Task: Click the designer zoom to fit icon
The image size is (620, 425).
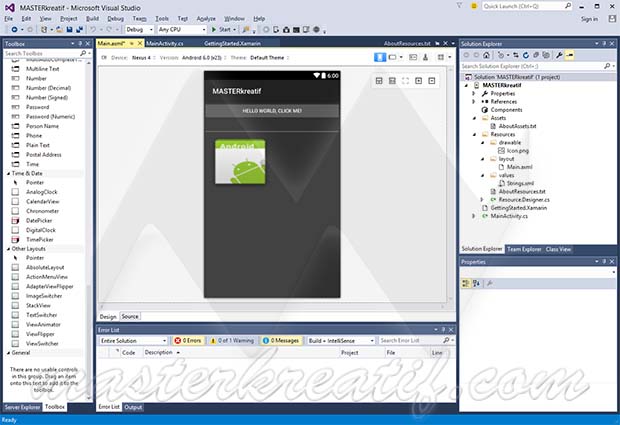Action: 405,81
